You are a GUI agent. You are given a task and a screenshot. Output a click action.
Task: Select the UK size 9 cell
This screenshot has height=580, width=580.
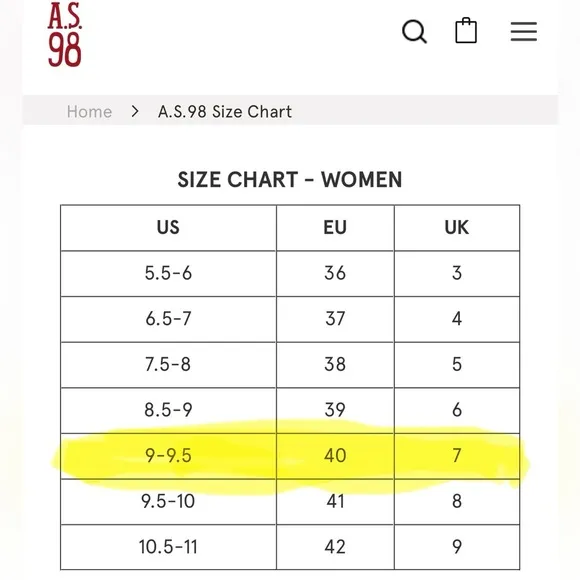[457, 547]
